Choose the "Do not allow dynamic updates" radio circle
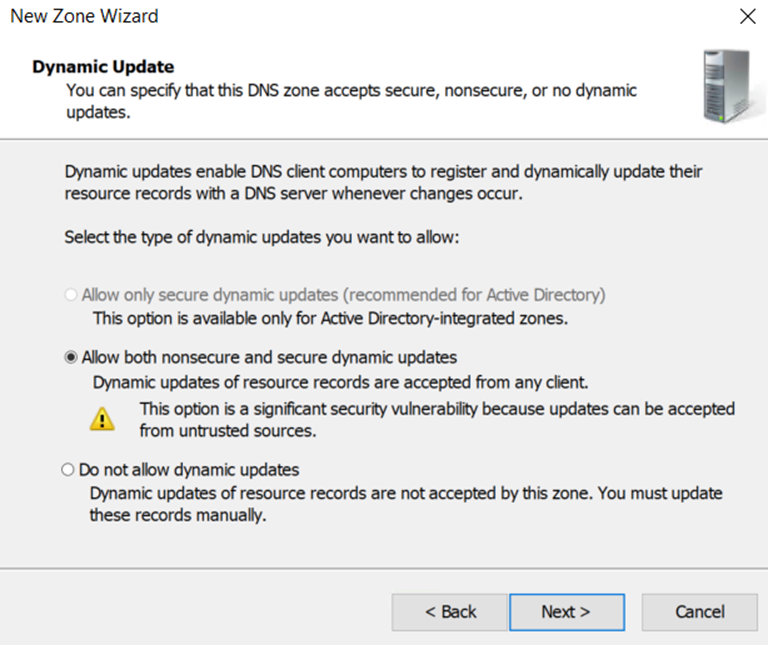Image resolution: width=768 pixels, height=645 pixels. 68,469
